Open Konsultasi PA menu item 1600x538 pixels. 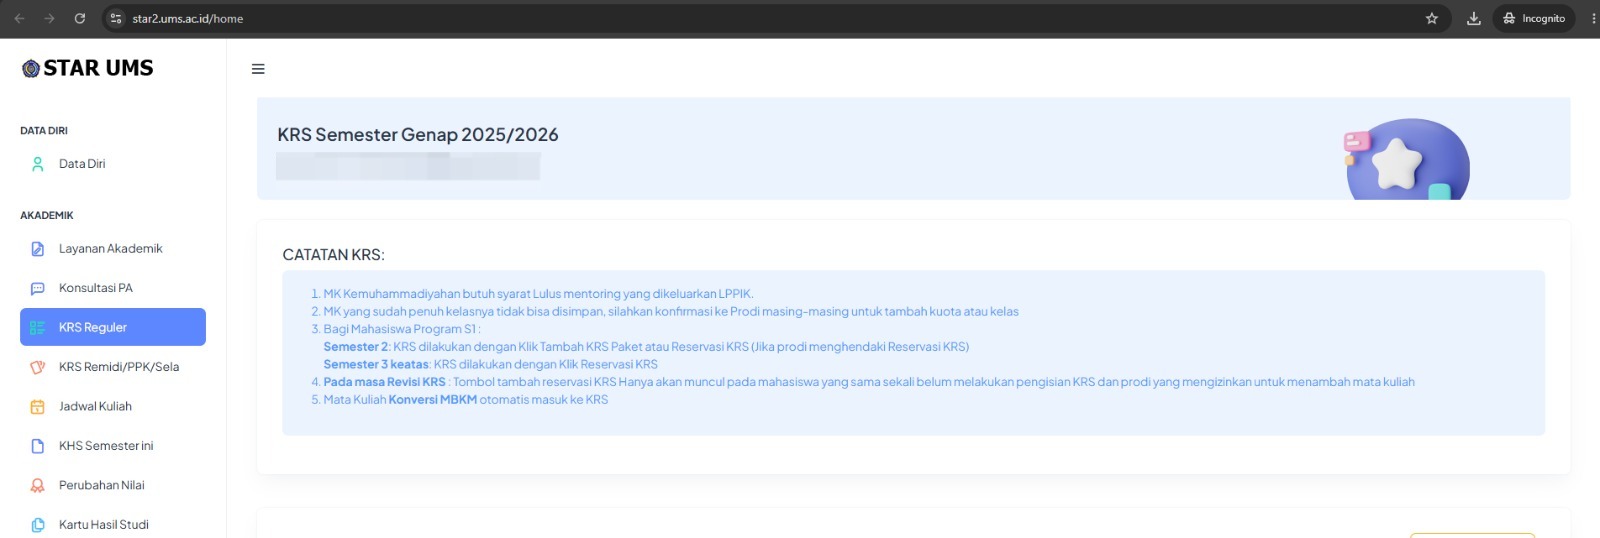113,288
